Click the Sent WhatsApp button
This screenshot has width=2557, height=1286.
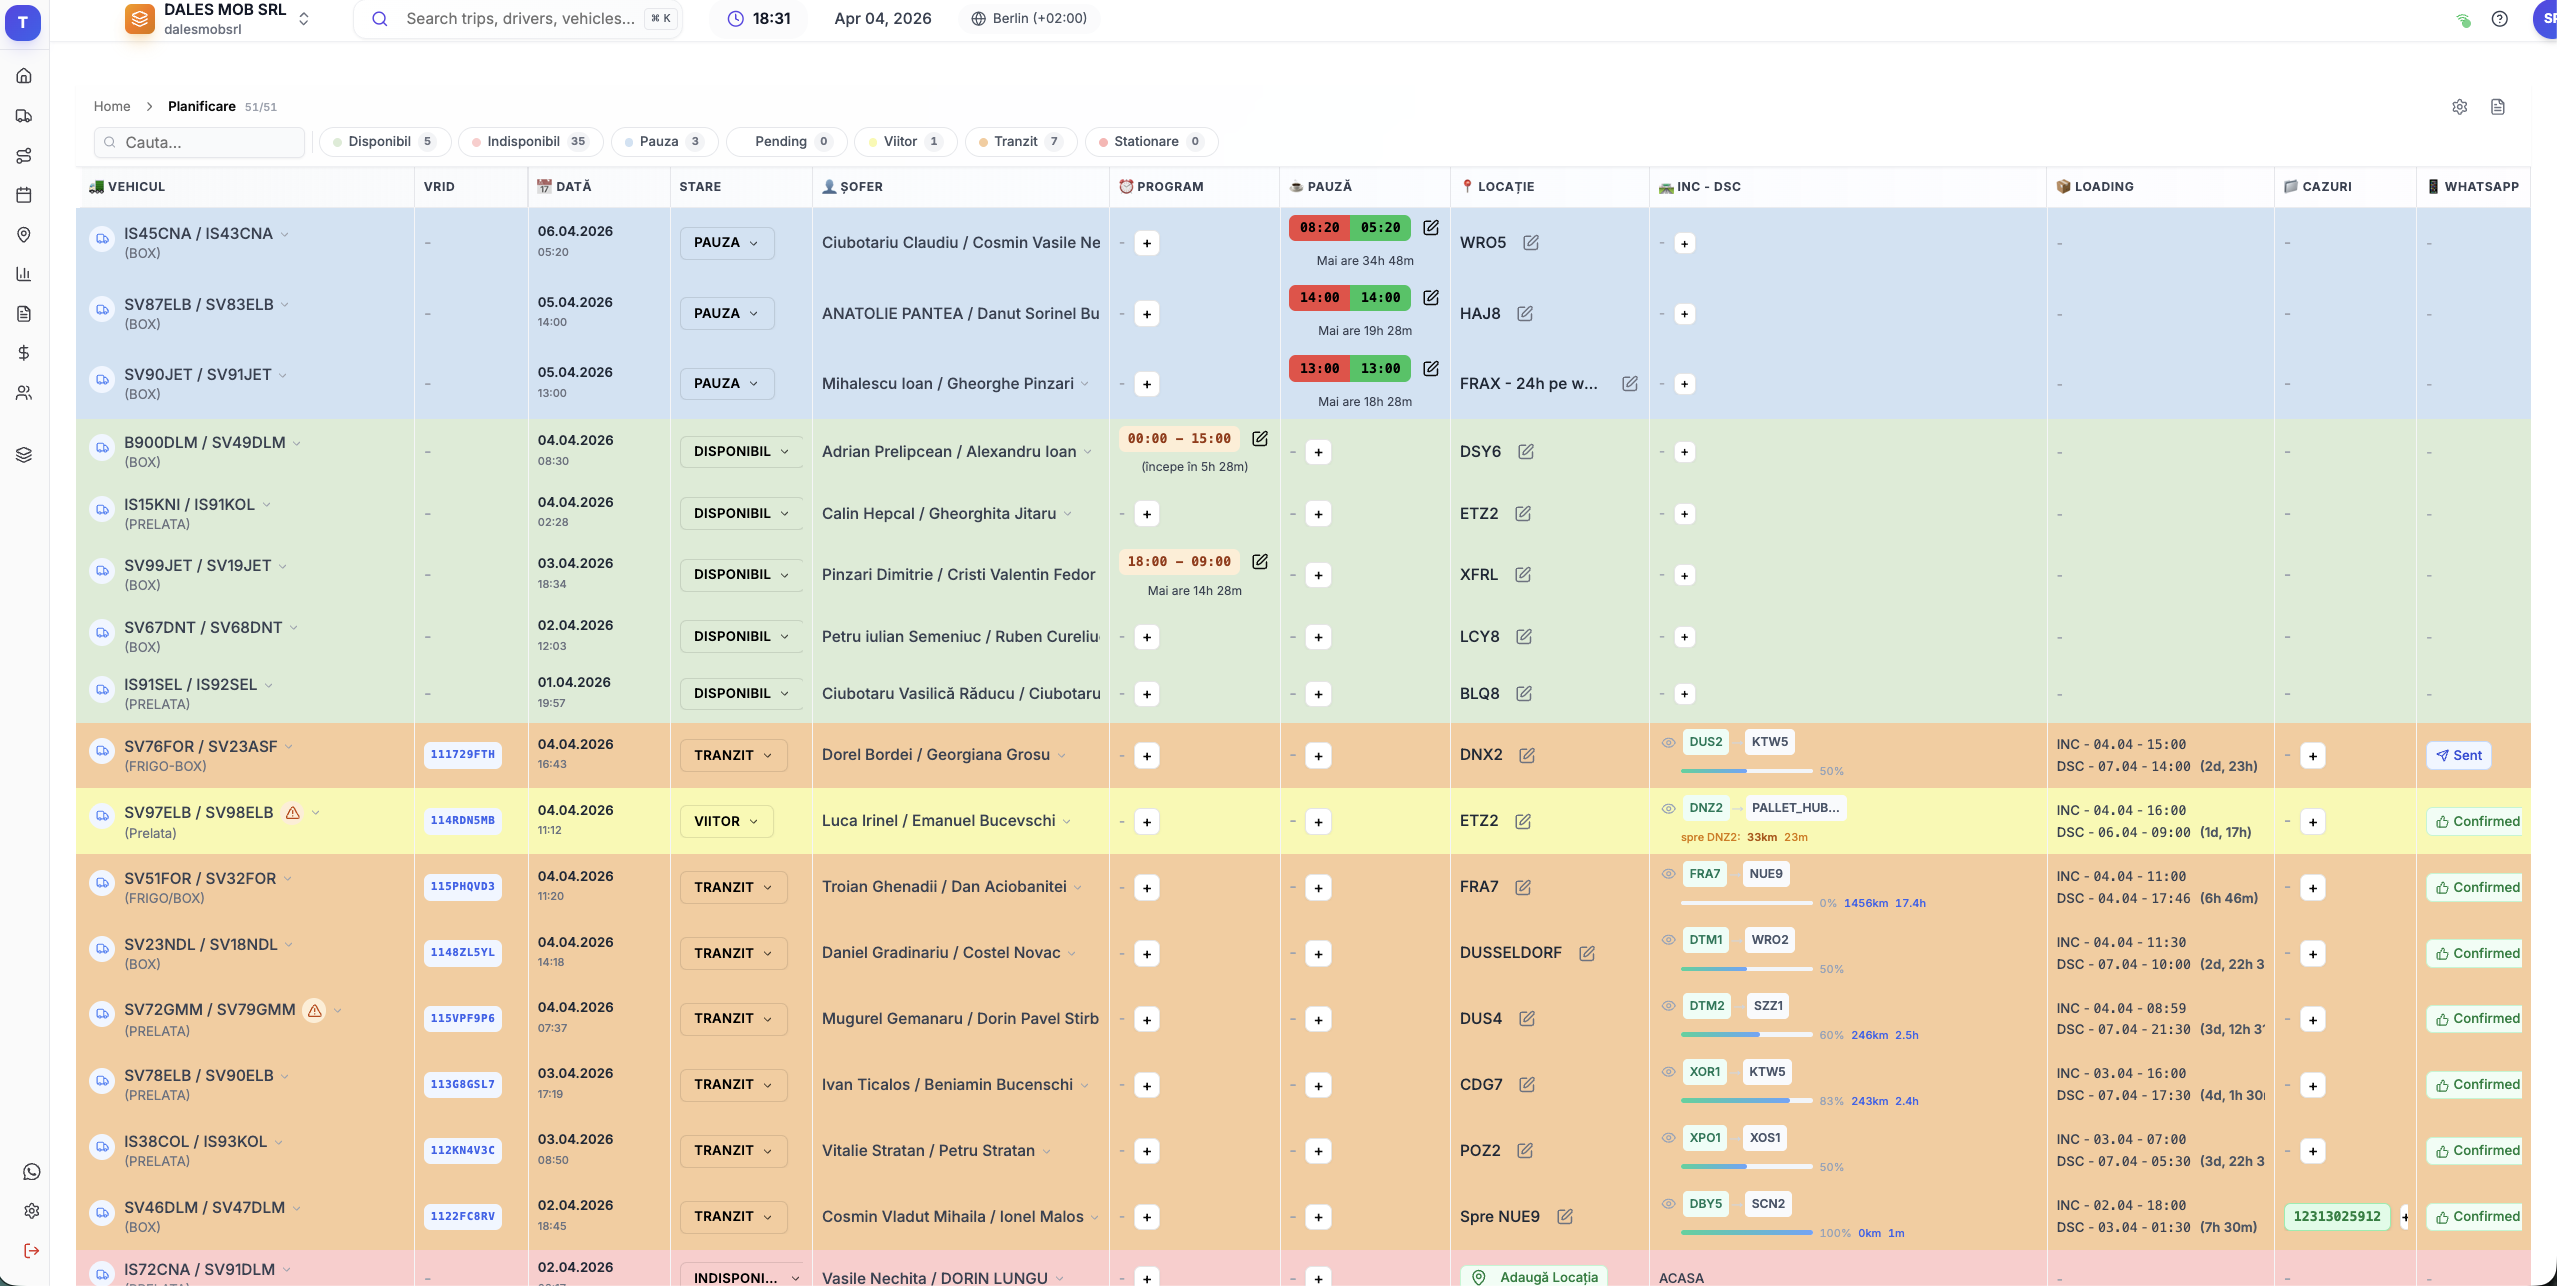[x=2458, y=755]
